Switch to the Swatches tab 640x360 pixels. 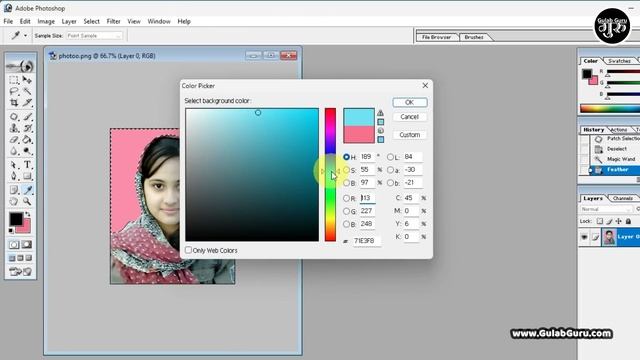click(x=619, y=61)
